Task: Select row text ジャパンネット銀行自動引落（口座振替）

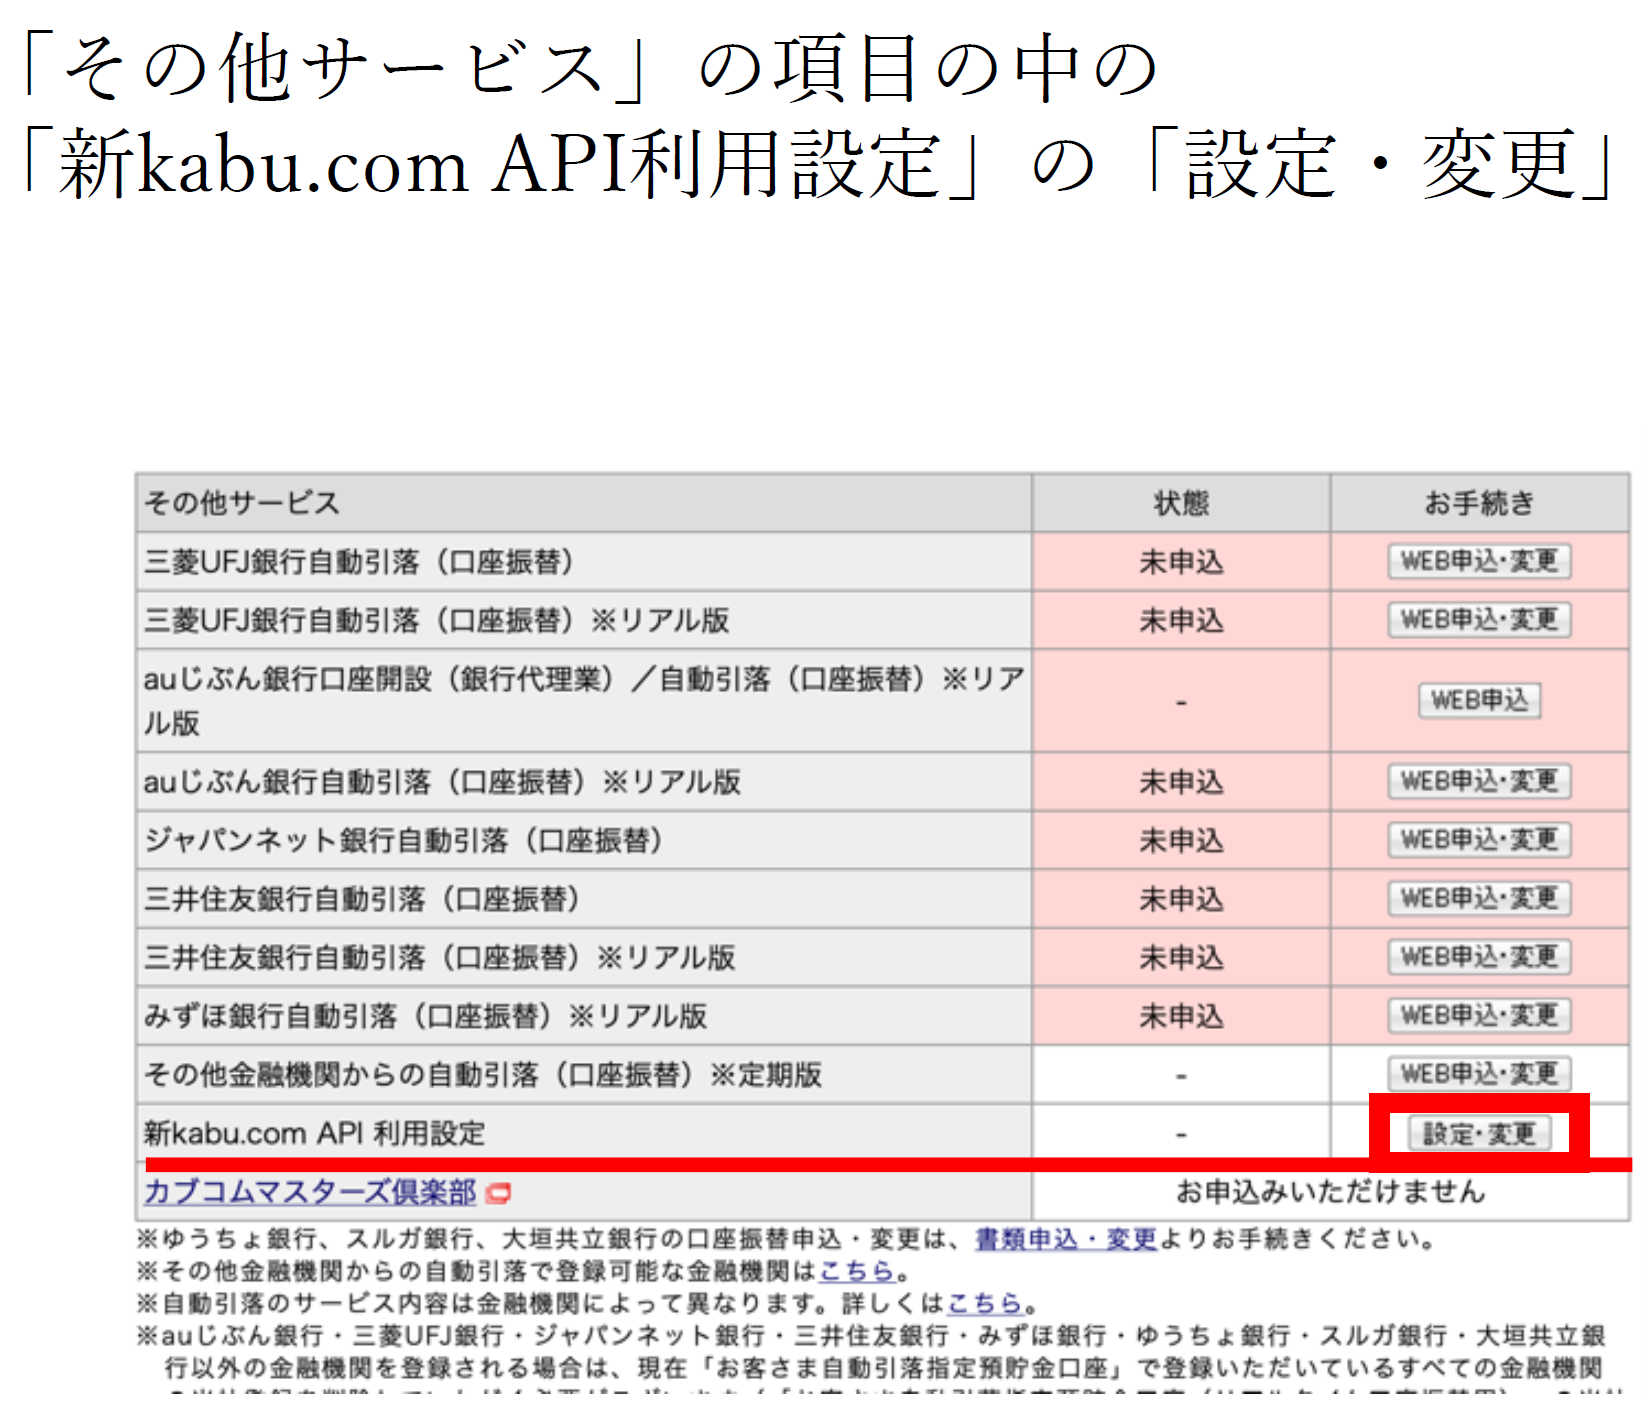Action: tap(403, 840)
